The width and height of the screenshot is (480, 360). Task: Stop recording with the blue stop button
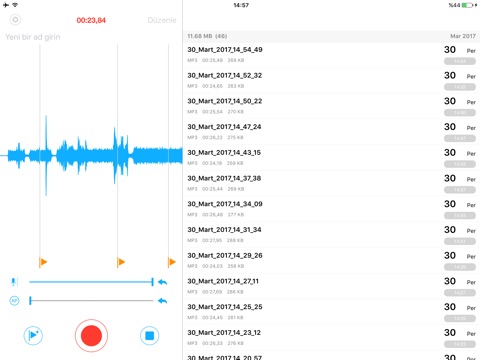click(149, 335)
